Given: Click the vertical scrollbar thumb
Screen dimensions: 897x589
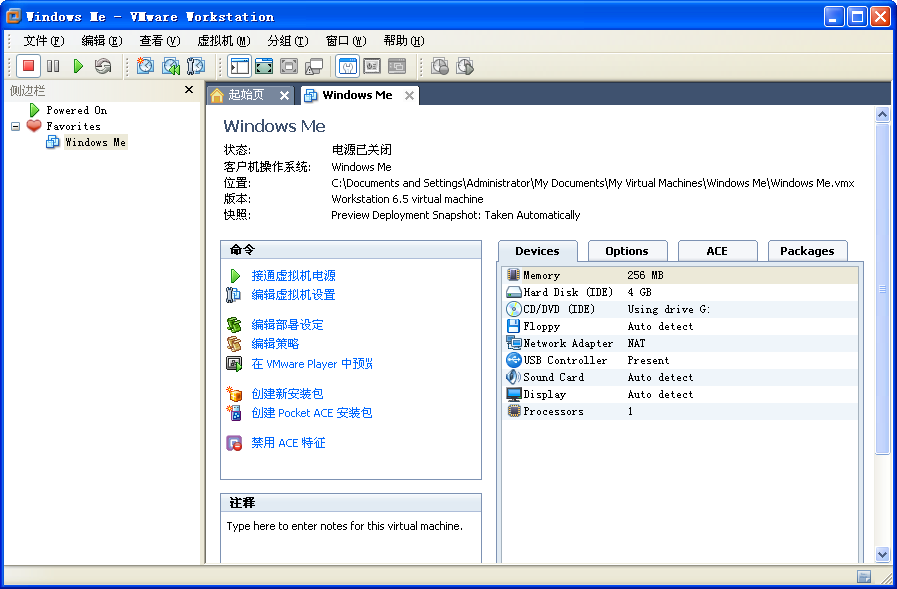Looking at the screenshot, I should (883, 289).
